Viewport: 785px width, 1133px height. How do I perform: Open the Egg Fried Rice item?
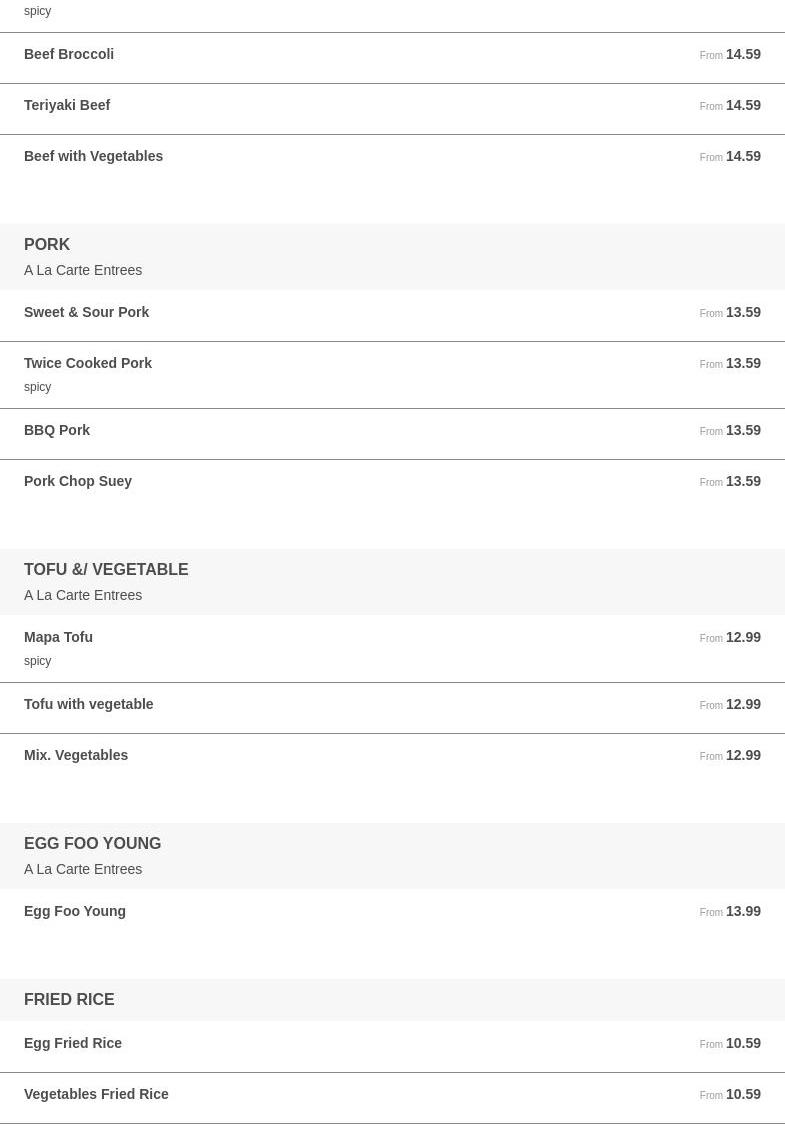pyautogui.click(x=392, y=1047)
